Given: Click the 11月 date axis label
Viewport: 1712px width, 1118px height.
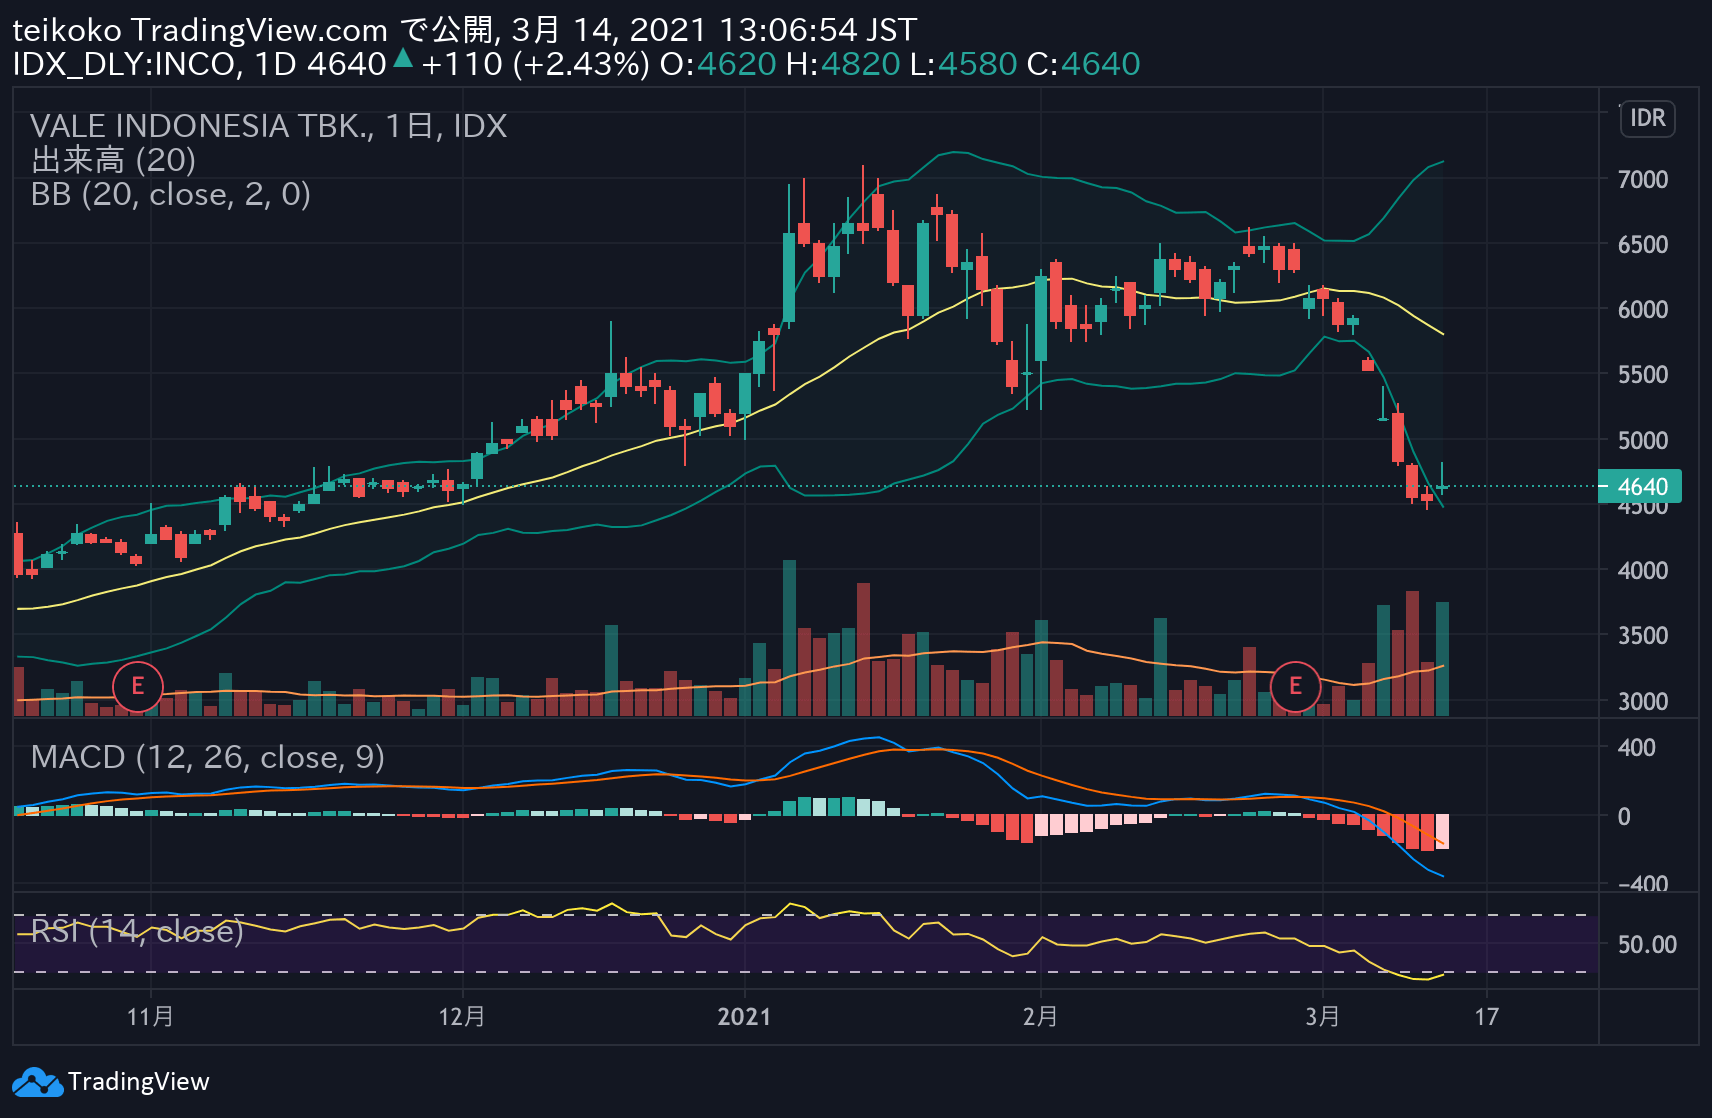Looking at the screenshot, I should 151,1017.
